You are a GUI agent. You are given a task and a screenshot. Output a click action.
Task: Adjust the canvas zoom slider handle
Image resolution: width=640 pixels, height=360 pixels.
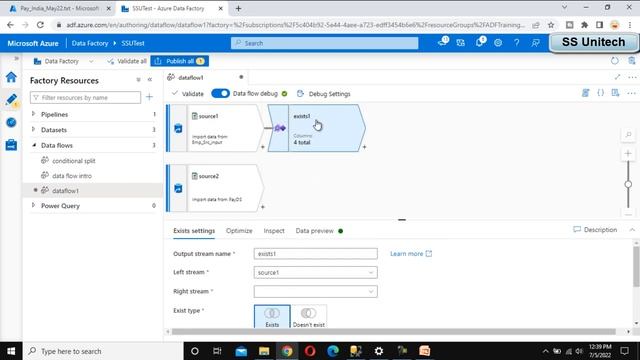pyautogui.click(x=628, y=184)
